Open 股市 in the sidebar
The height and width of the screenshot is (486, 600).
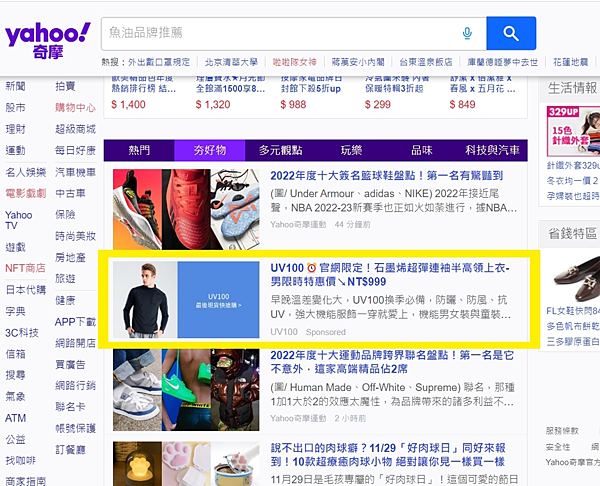coord(15,108)
